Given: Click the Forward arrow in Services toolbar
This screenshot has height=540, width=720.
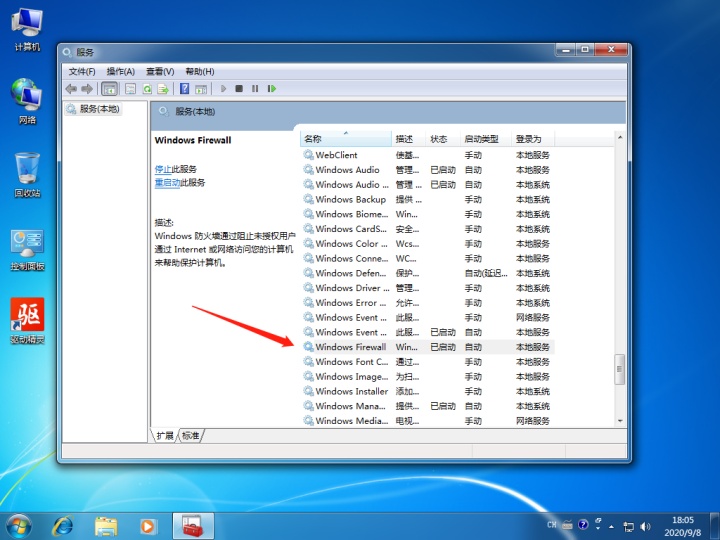Looking at the screenshot, I should (87, 89).
